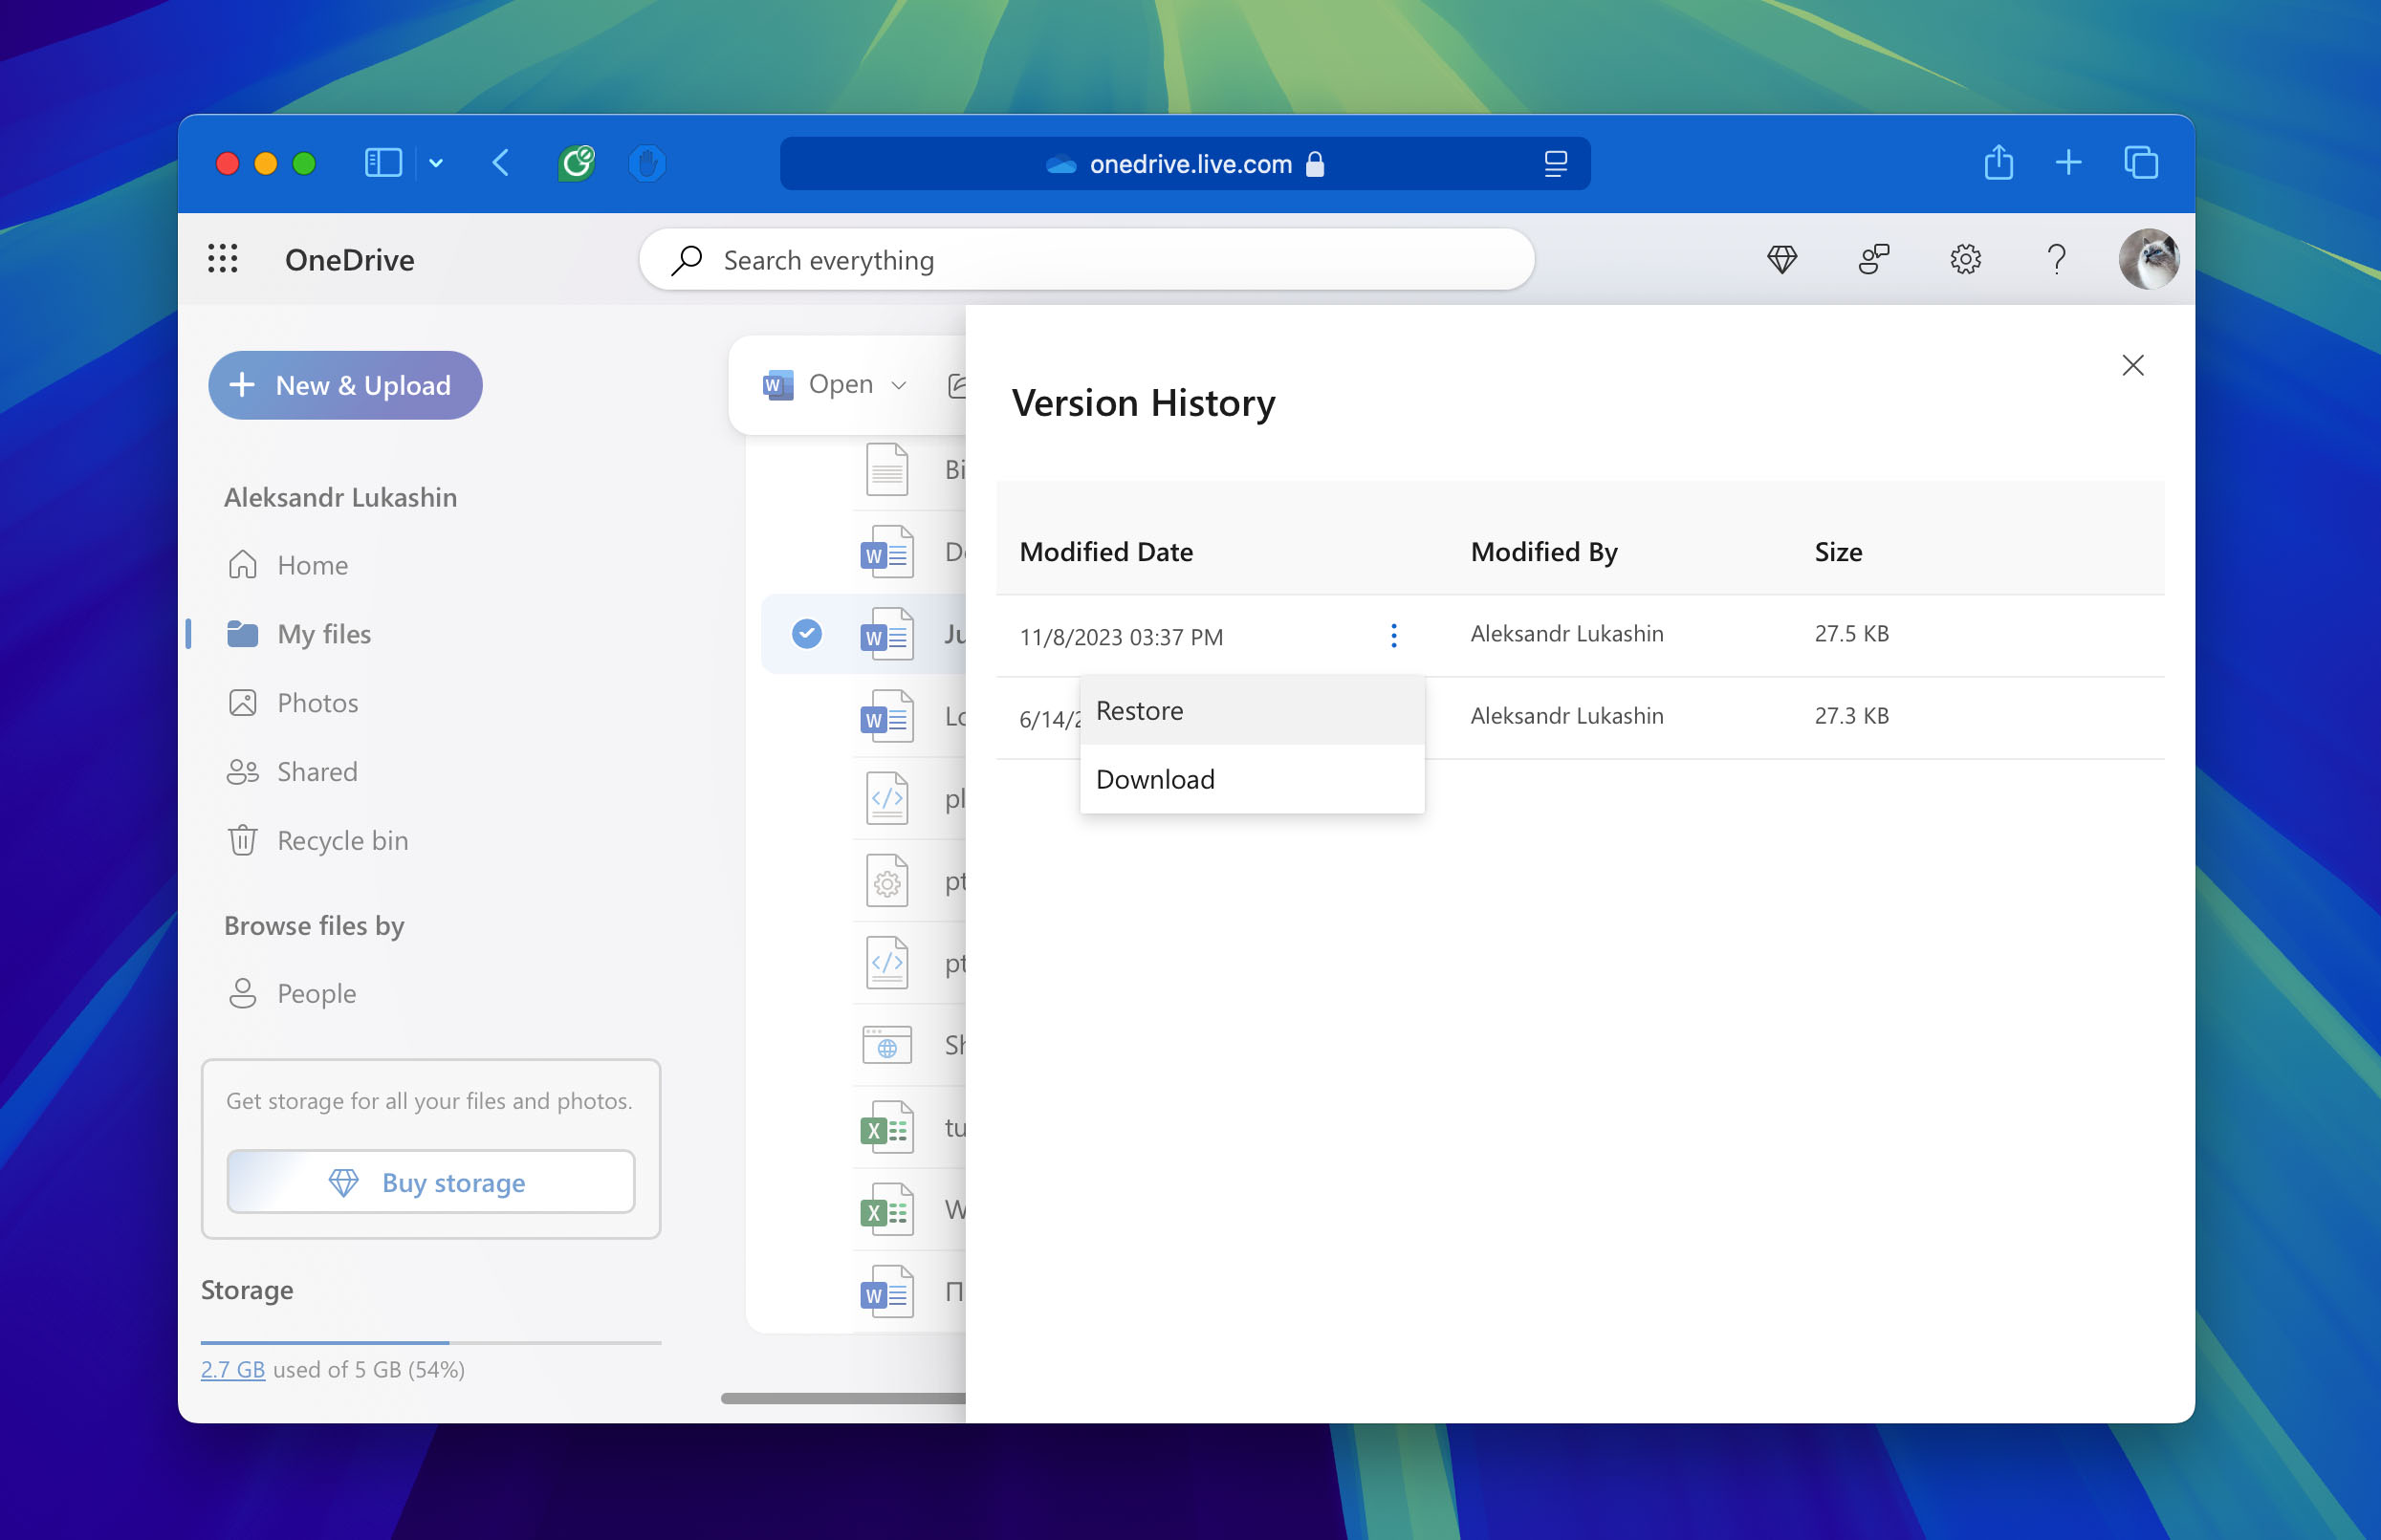Open the 2.7 GB storage link
The height and width of the screenshot is (1540, 2381).
coord(232,1369)
